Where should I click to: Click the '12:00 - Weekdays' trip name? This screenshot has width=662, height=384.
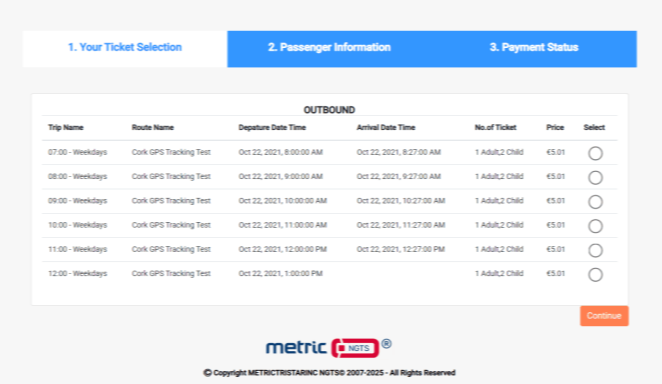(77, 273)
